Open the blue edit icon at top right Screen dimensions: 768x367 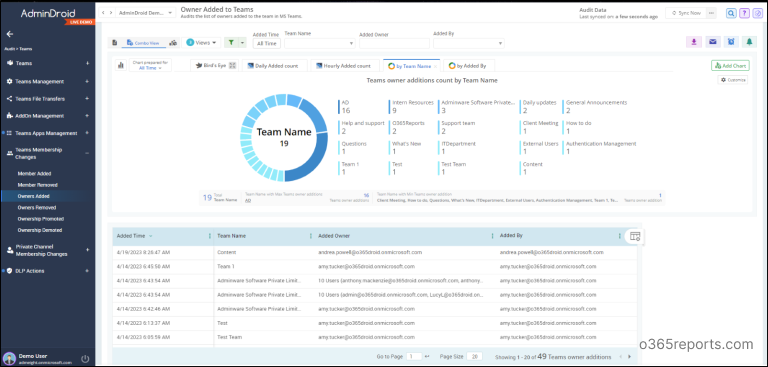click(758, 13)
